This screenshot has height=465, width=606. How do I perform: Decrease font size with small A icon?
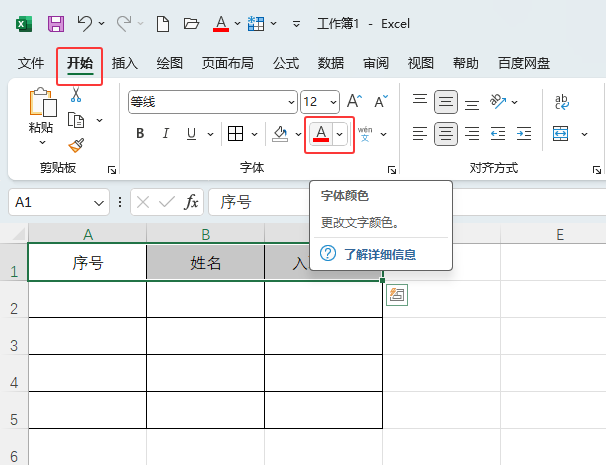(x=381, y=102)
